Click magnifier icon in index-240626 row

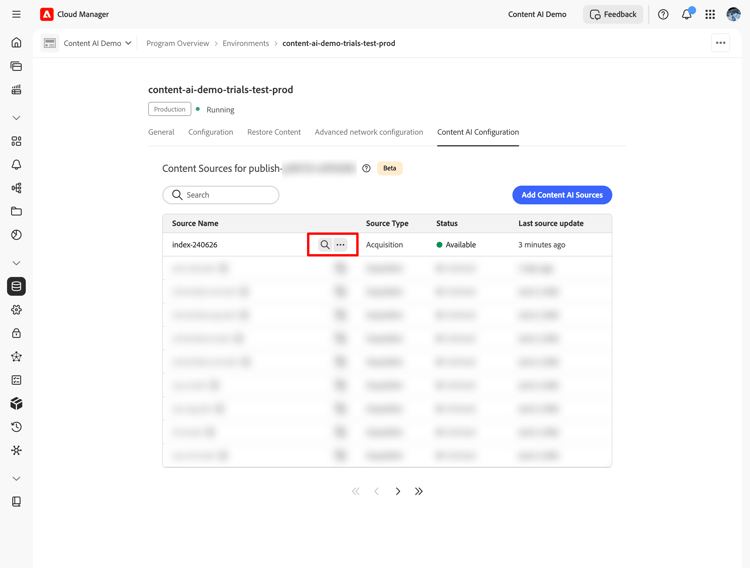[325, 245]
